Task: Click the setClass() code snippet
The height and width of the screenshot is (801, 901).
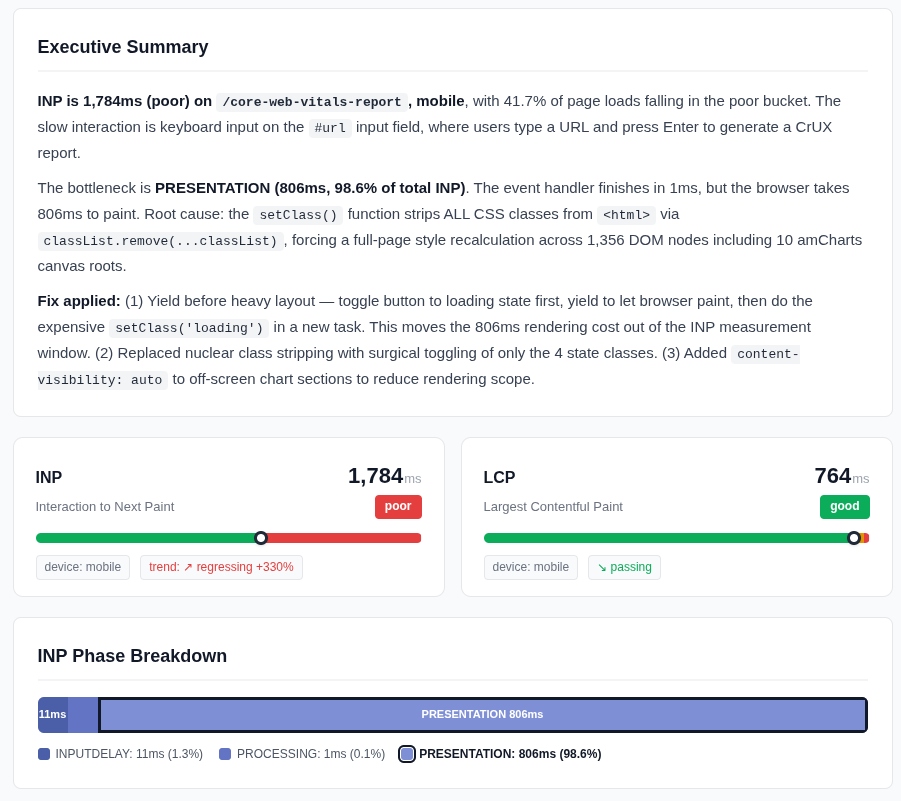Action: click(x=298, y=215)
